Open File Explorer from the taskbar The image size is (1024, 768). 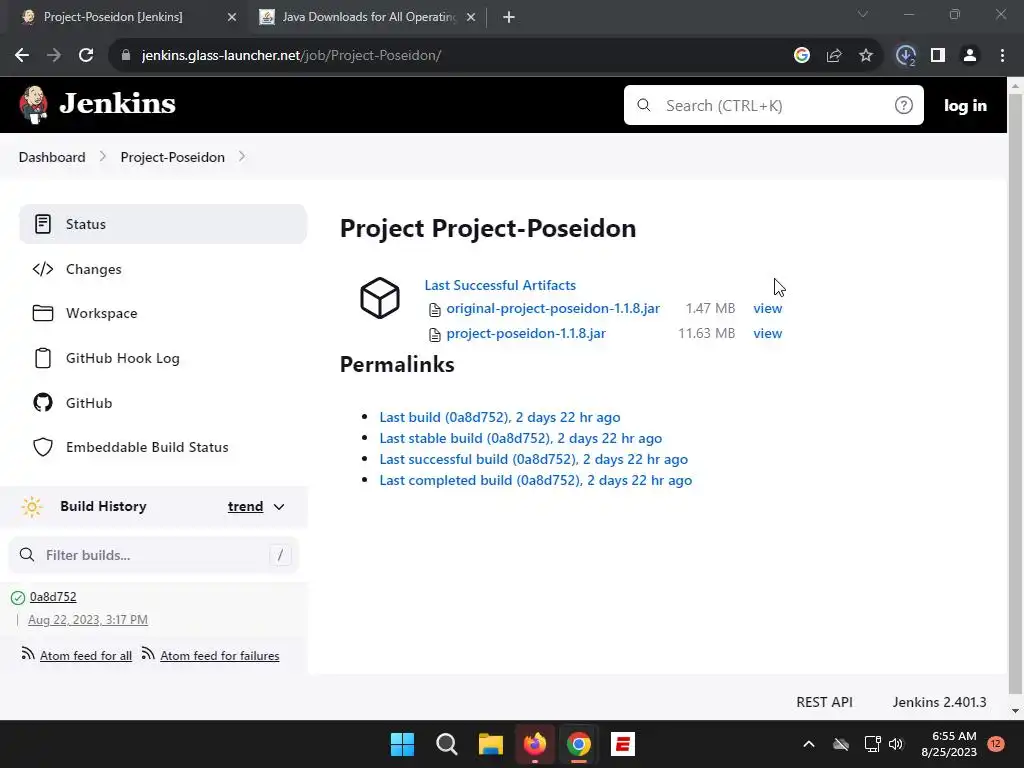tap(490, 744)
